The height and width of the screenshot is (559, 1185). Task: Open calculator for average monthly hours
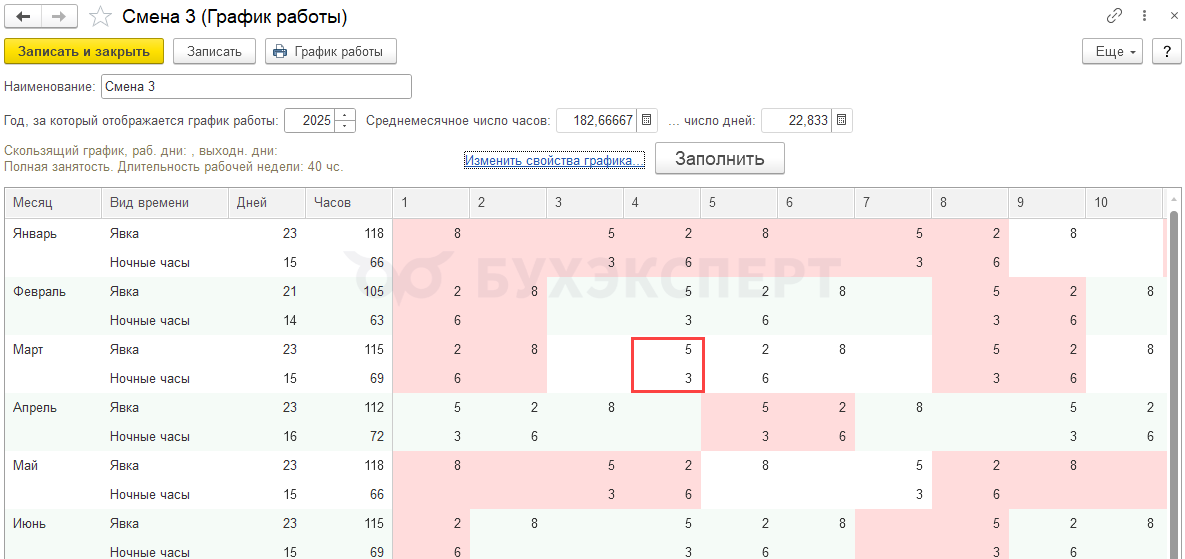tap(647, 120)
